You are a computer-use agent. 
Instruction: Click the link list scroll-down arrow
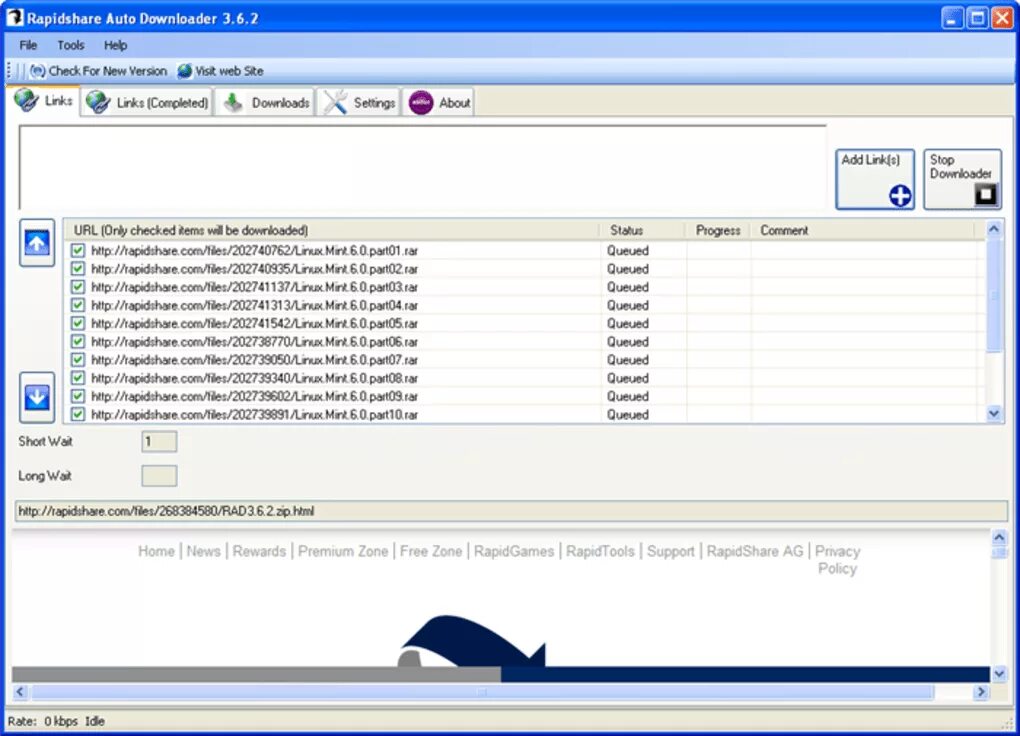click(993, 413)
